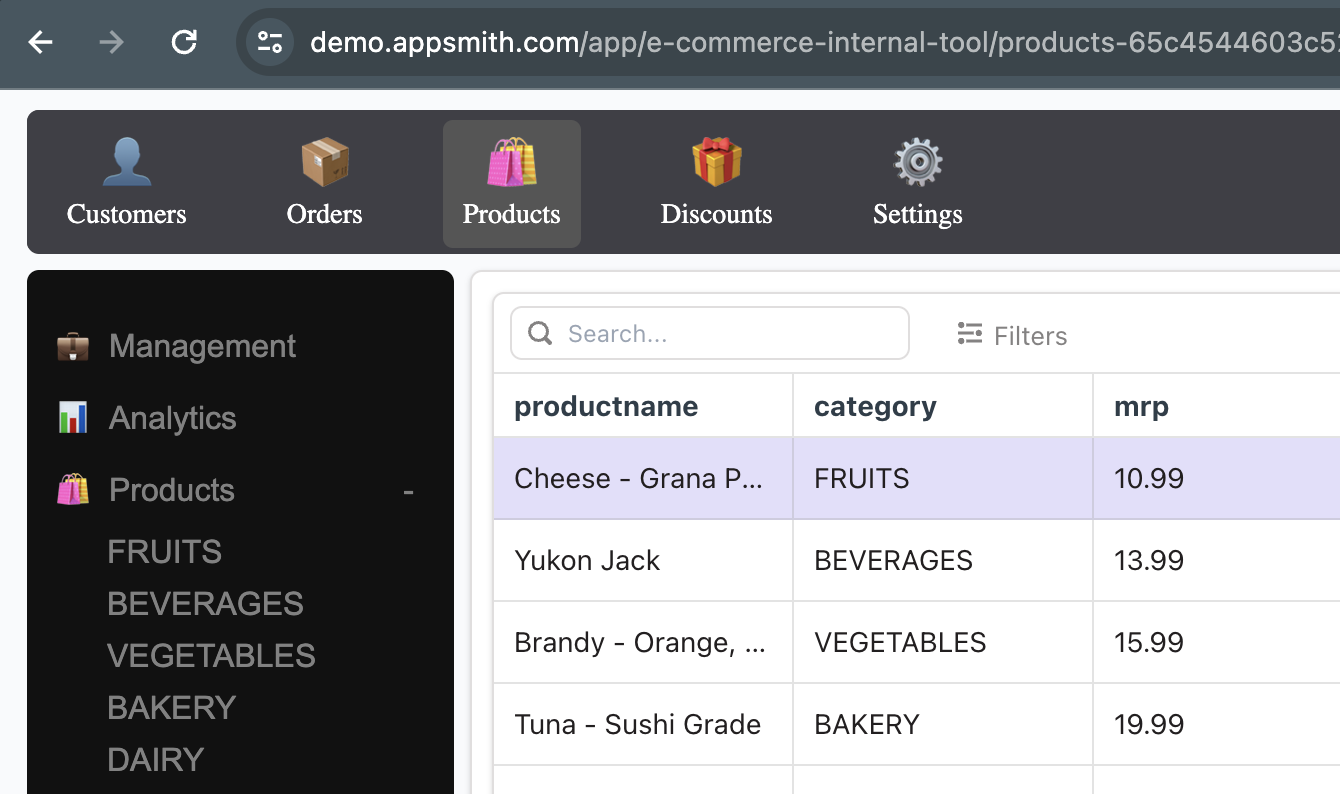1340x794 pixels.
Task: Click the site information icon in address bar
Action: (x=270, y=42)
